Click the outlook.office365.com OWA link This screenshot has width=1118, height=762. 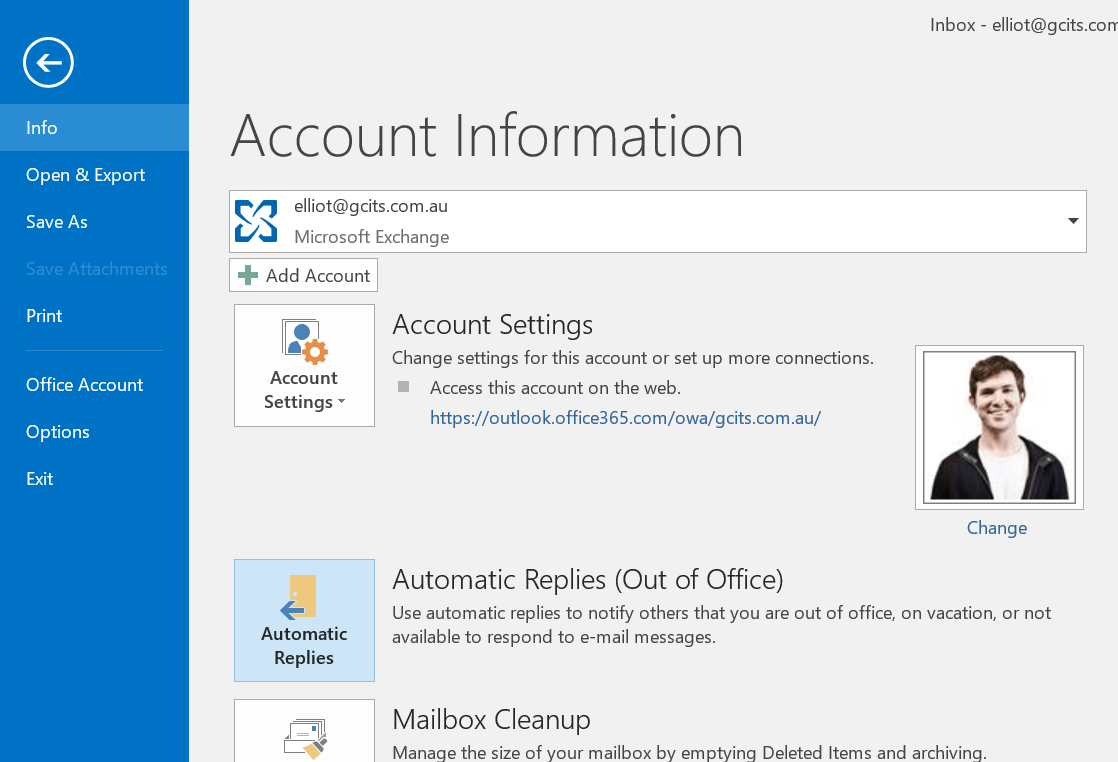pyautogui.click(x=625, y=417)
